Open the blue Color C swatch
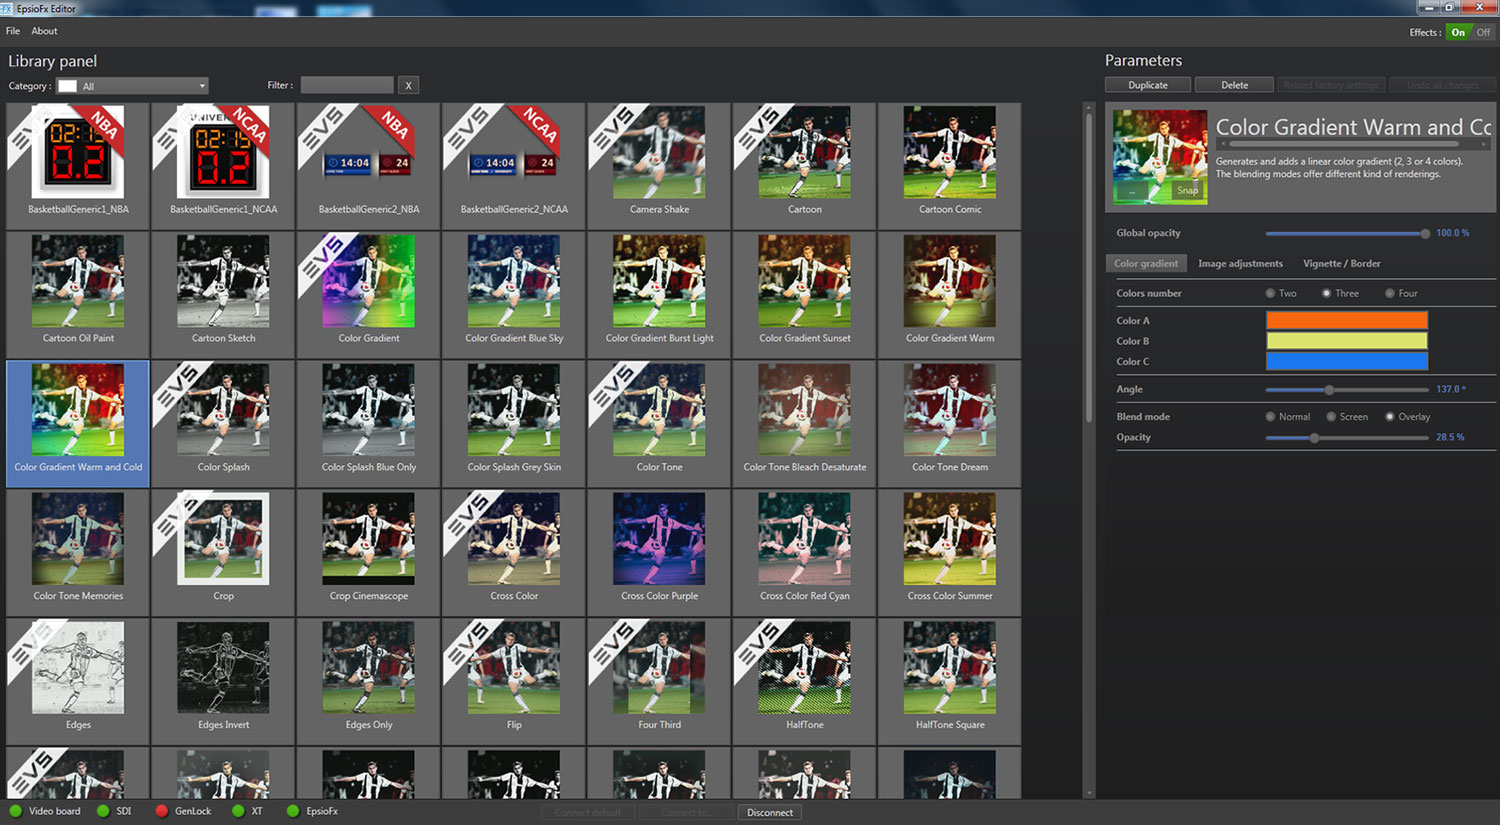The height and width of the screenshot is (825, 1500). pyautogui.click(x=1347, y=361)
